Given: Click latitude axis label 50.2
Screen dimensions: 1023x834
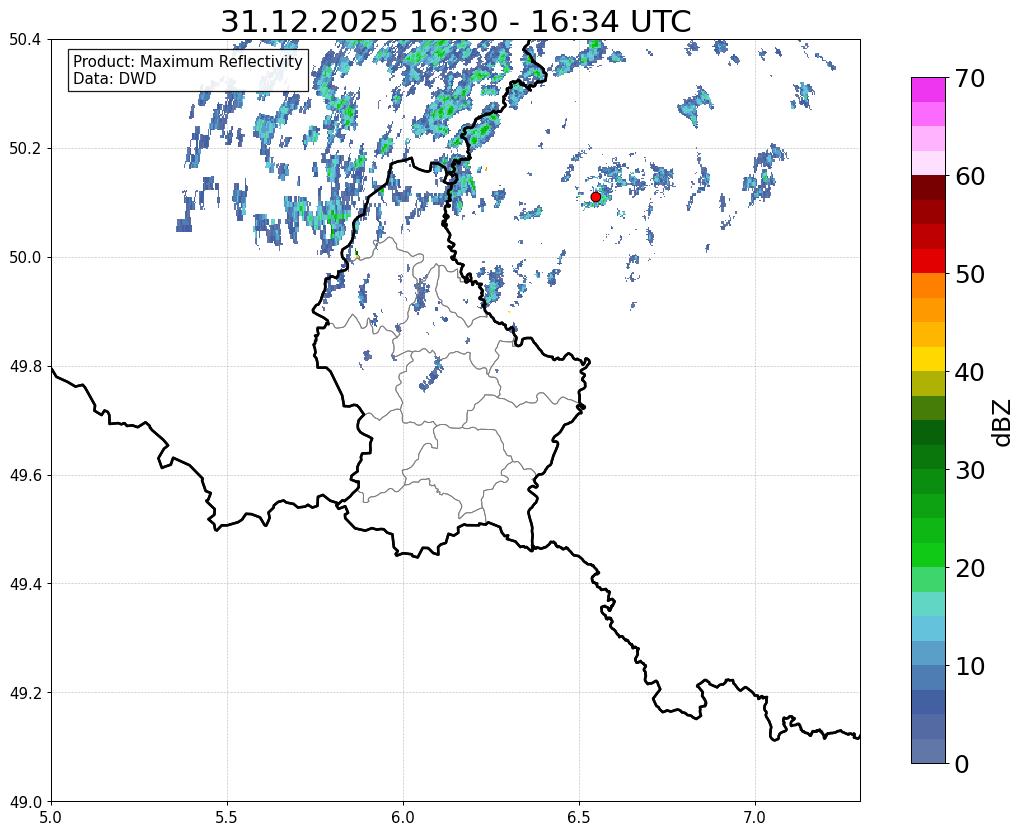Looking at the screenshot, I should [x=25, y=149].
